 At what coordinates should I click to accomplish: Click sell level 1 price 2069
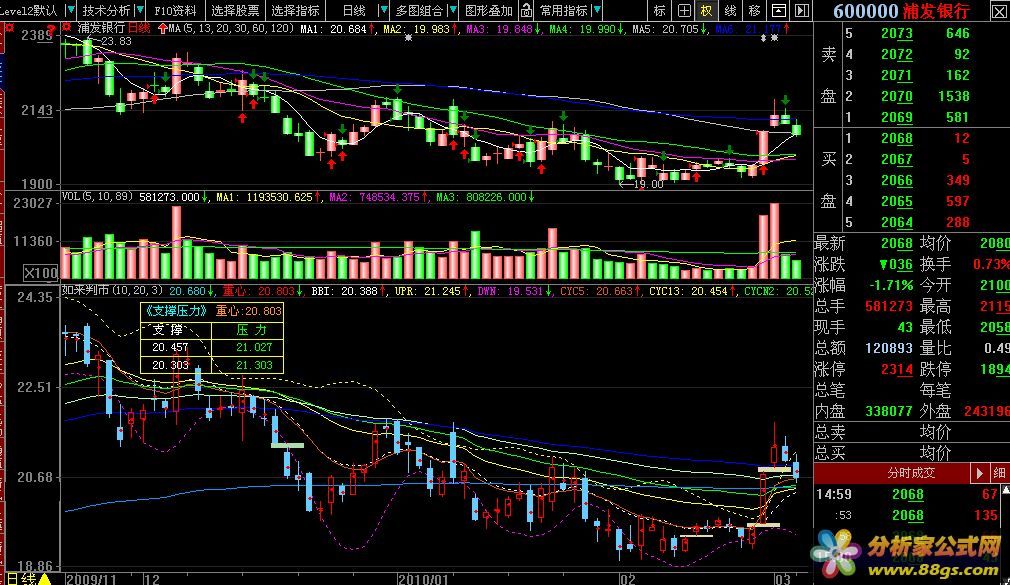[897, 117]
